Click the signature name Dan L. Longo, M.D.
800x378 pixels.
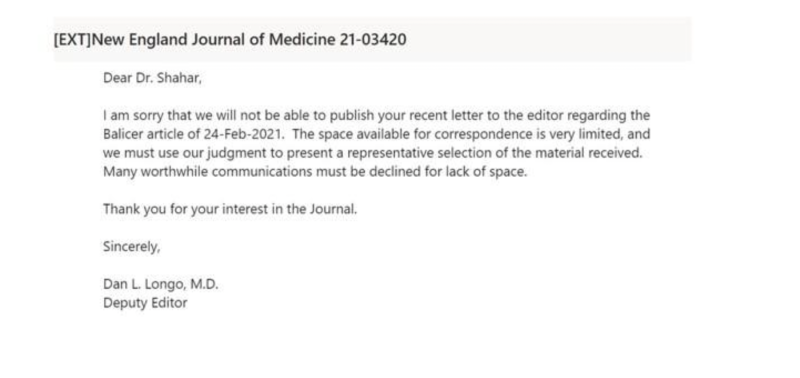(161, 284)
